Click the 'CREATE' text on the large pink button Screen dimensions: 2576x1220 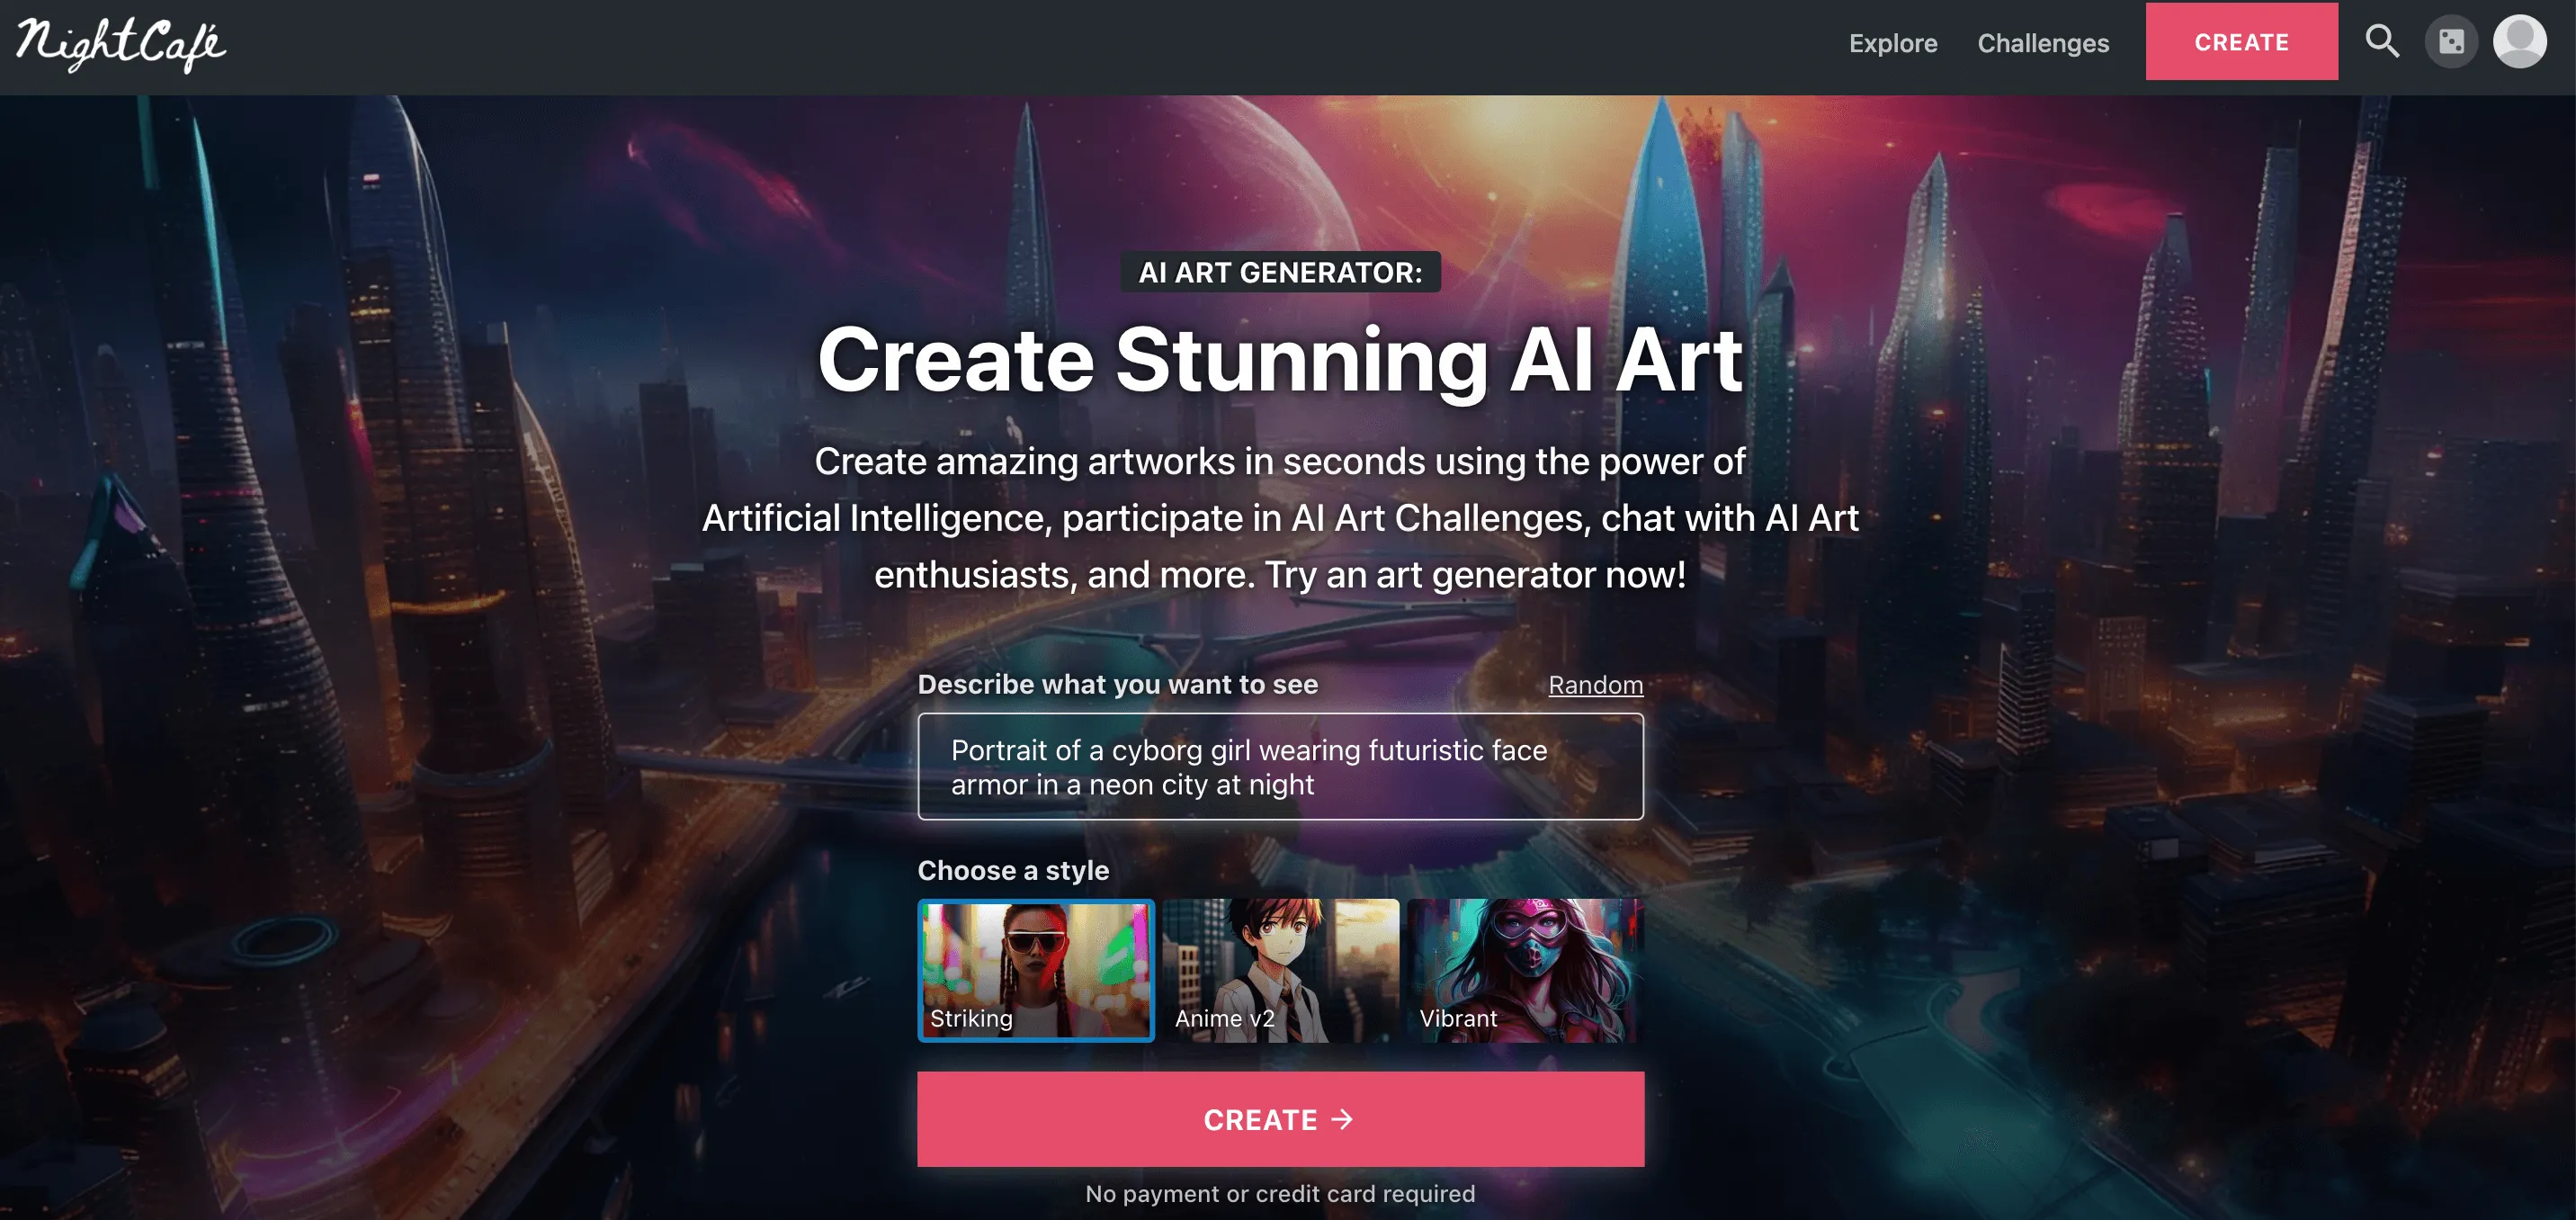(1260, 1120)
